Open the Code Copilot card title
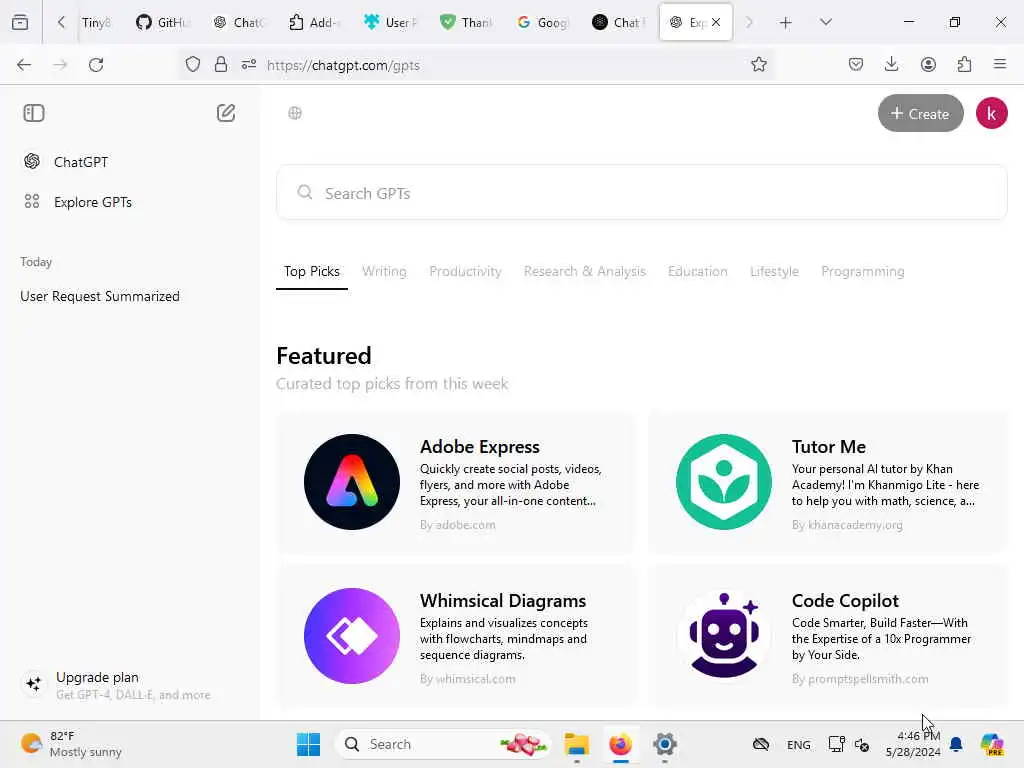The image size is (1024, 768). [x=845, y=601]
